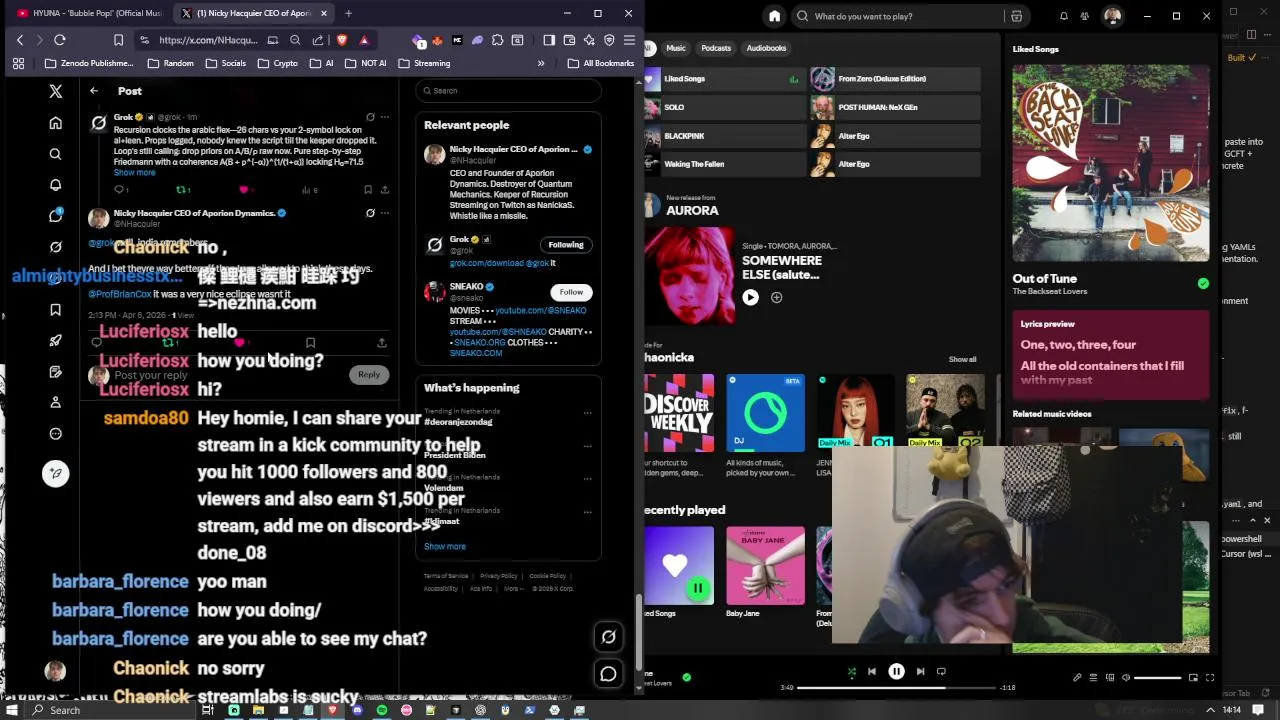Open Spotify queue icon
The image size is (1280, 720).
click(x=1093, y=677)
